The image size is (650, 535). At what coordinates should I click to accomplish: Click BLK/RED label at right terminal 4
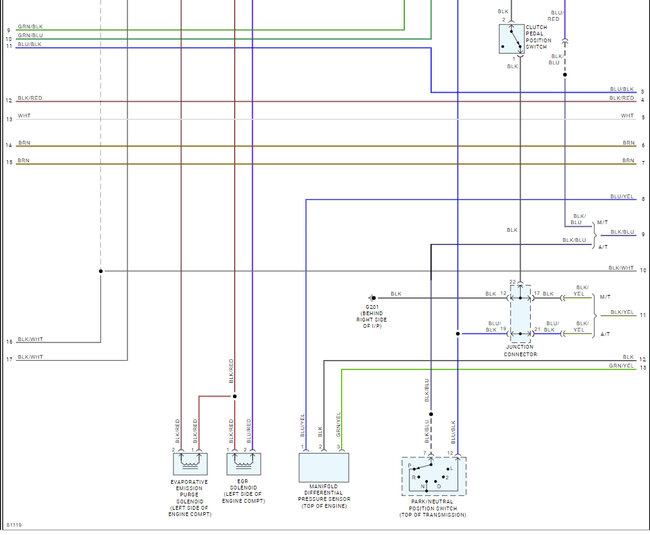[x=622, y=98]
